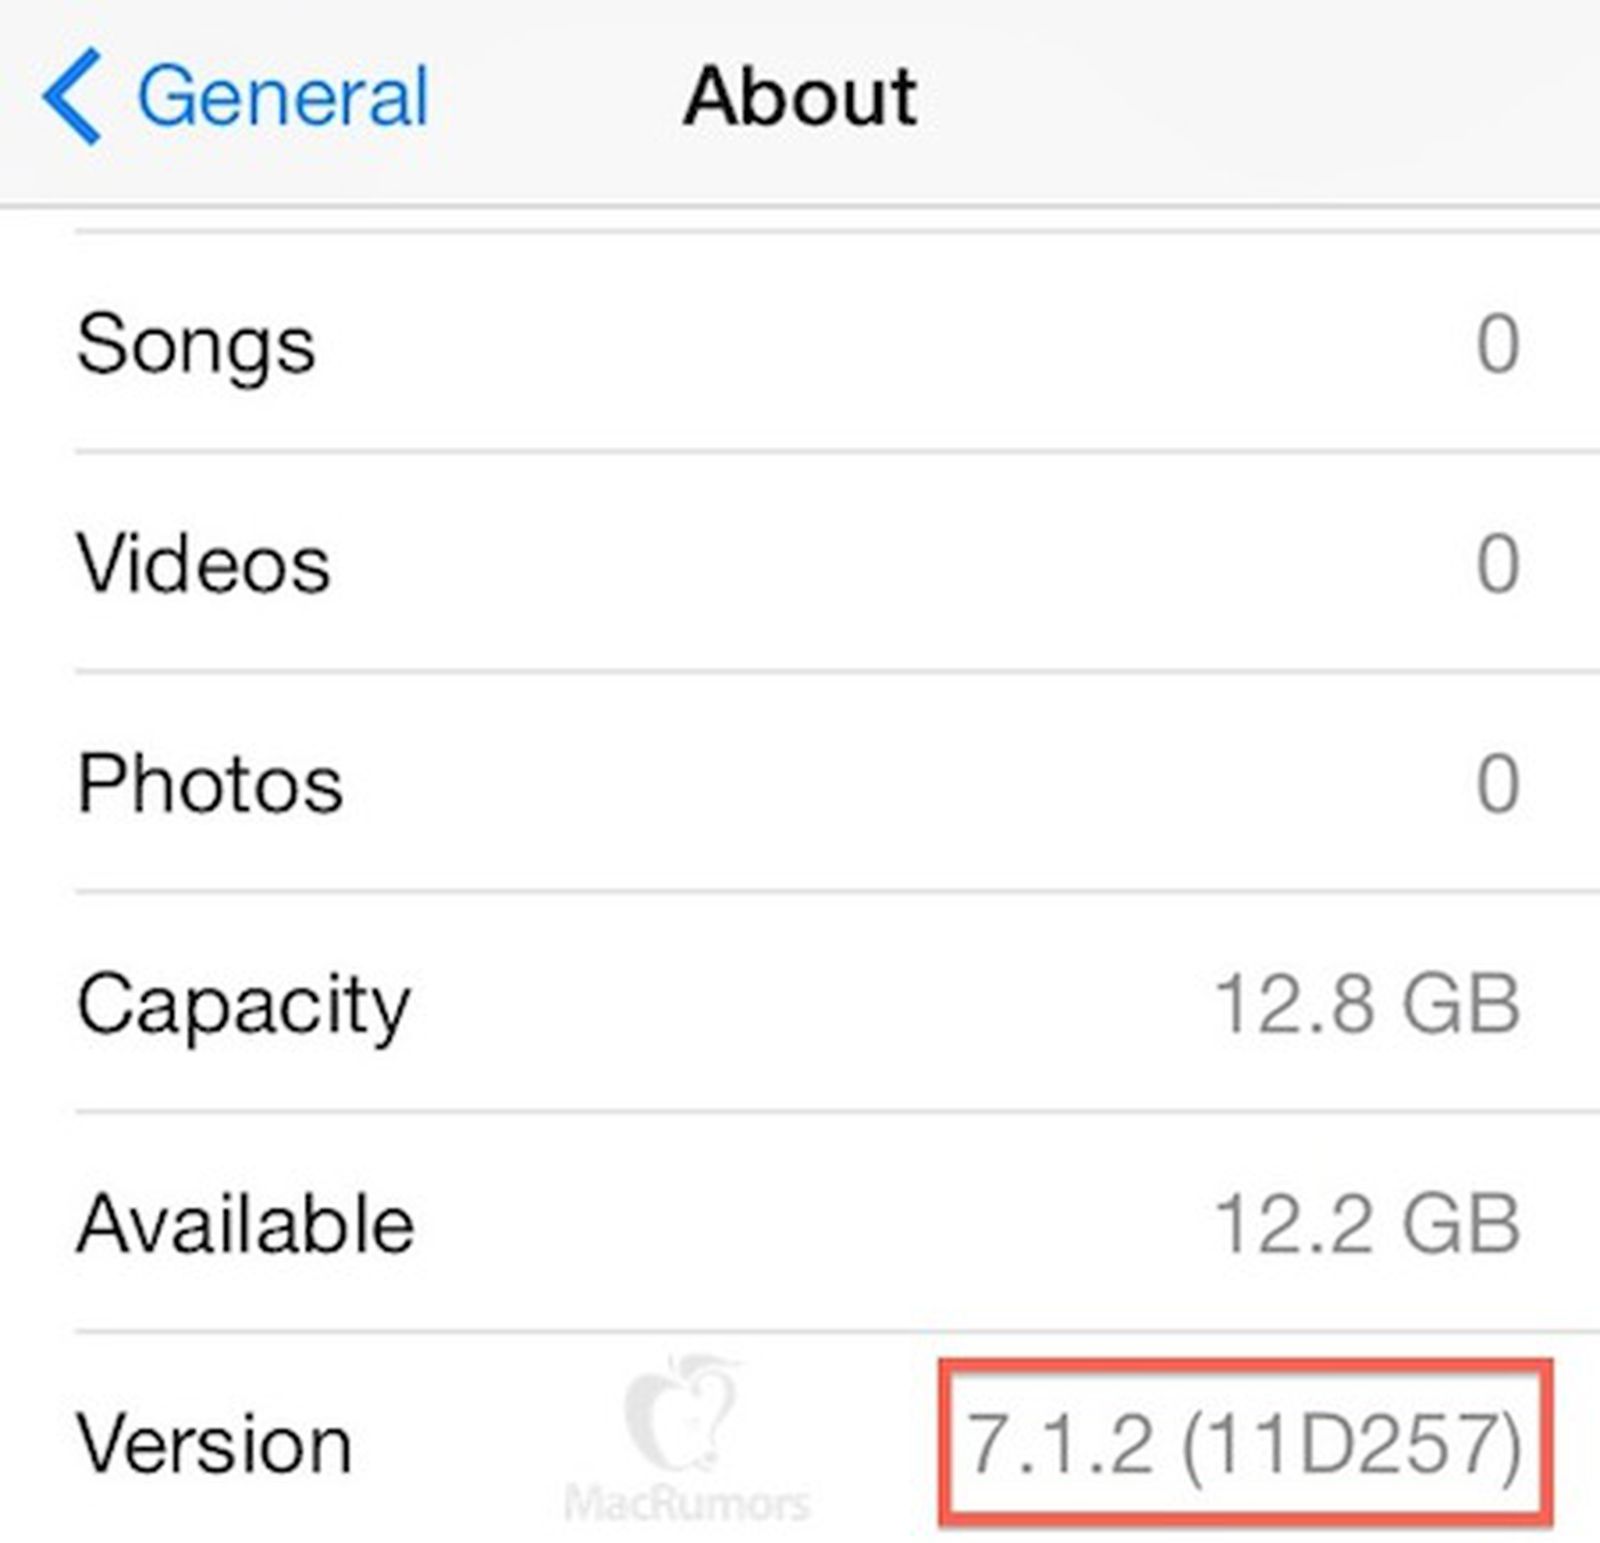Tap the 7.1.2 version number
Screen dimensions: 1600x1543
(1060, 1444)
